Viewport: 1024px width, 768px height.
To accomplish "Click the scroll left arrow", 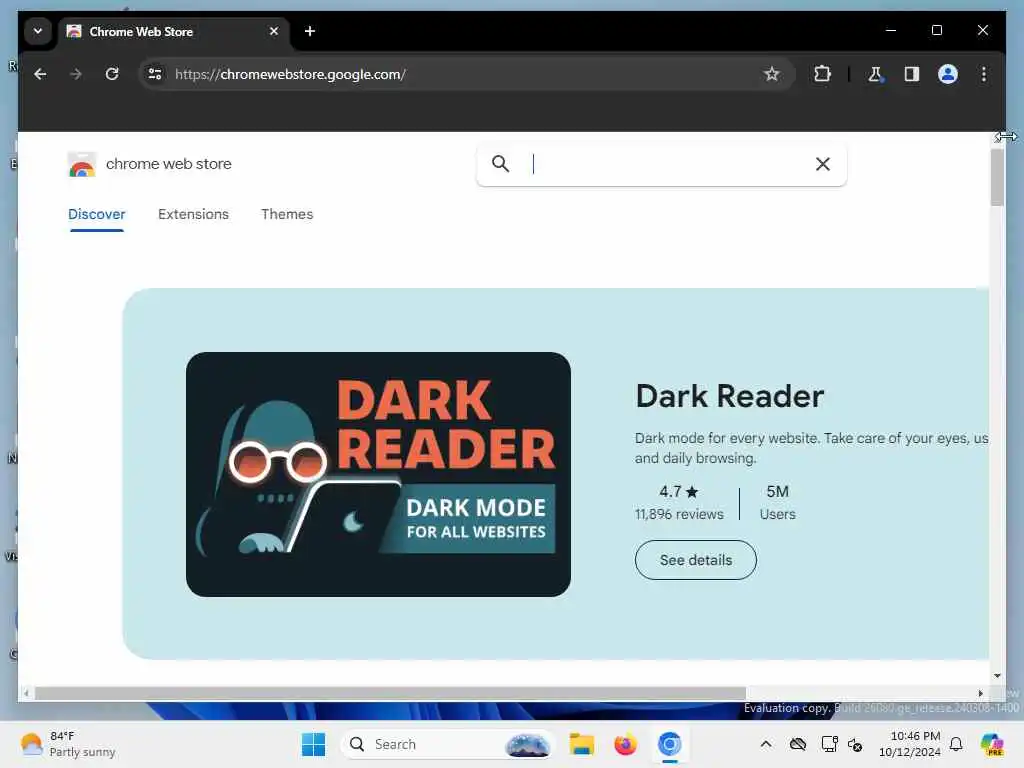I will pos(25,694).
